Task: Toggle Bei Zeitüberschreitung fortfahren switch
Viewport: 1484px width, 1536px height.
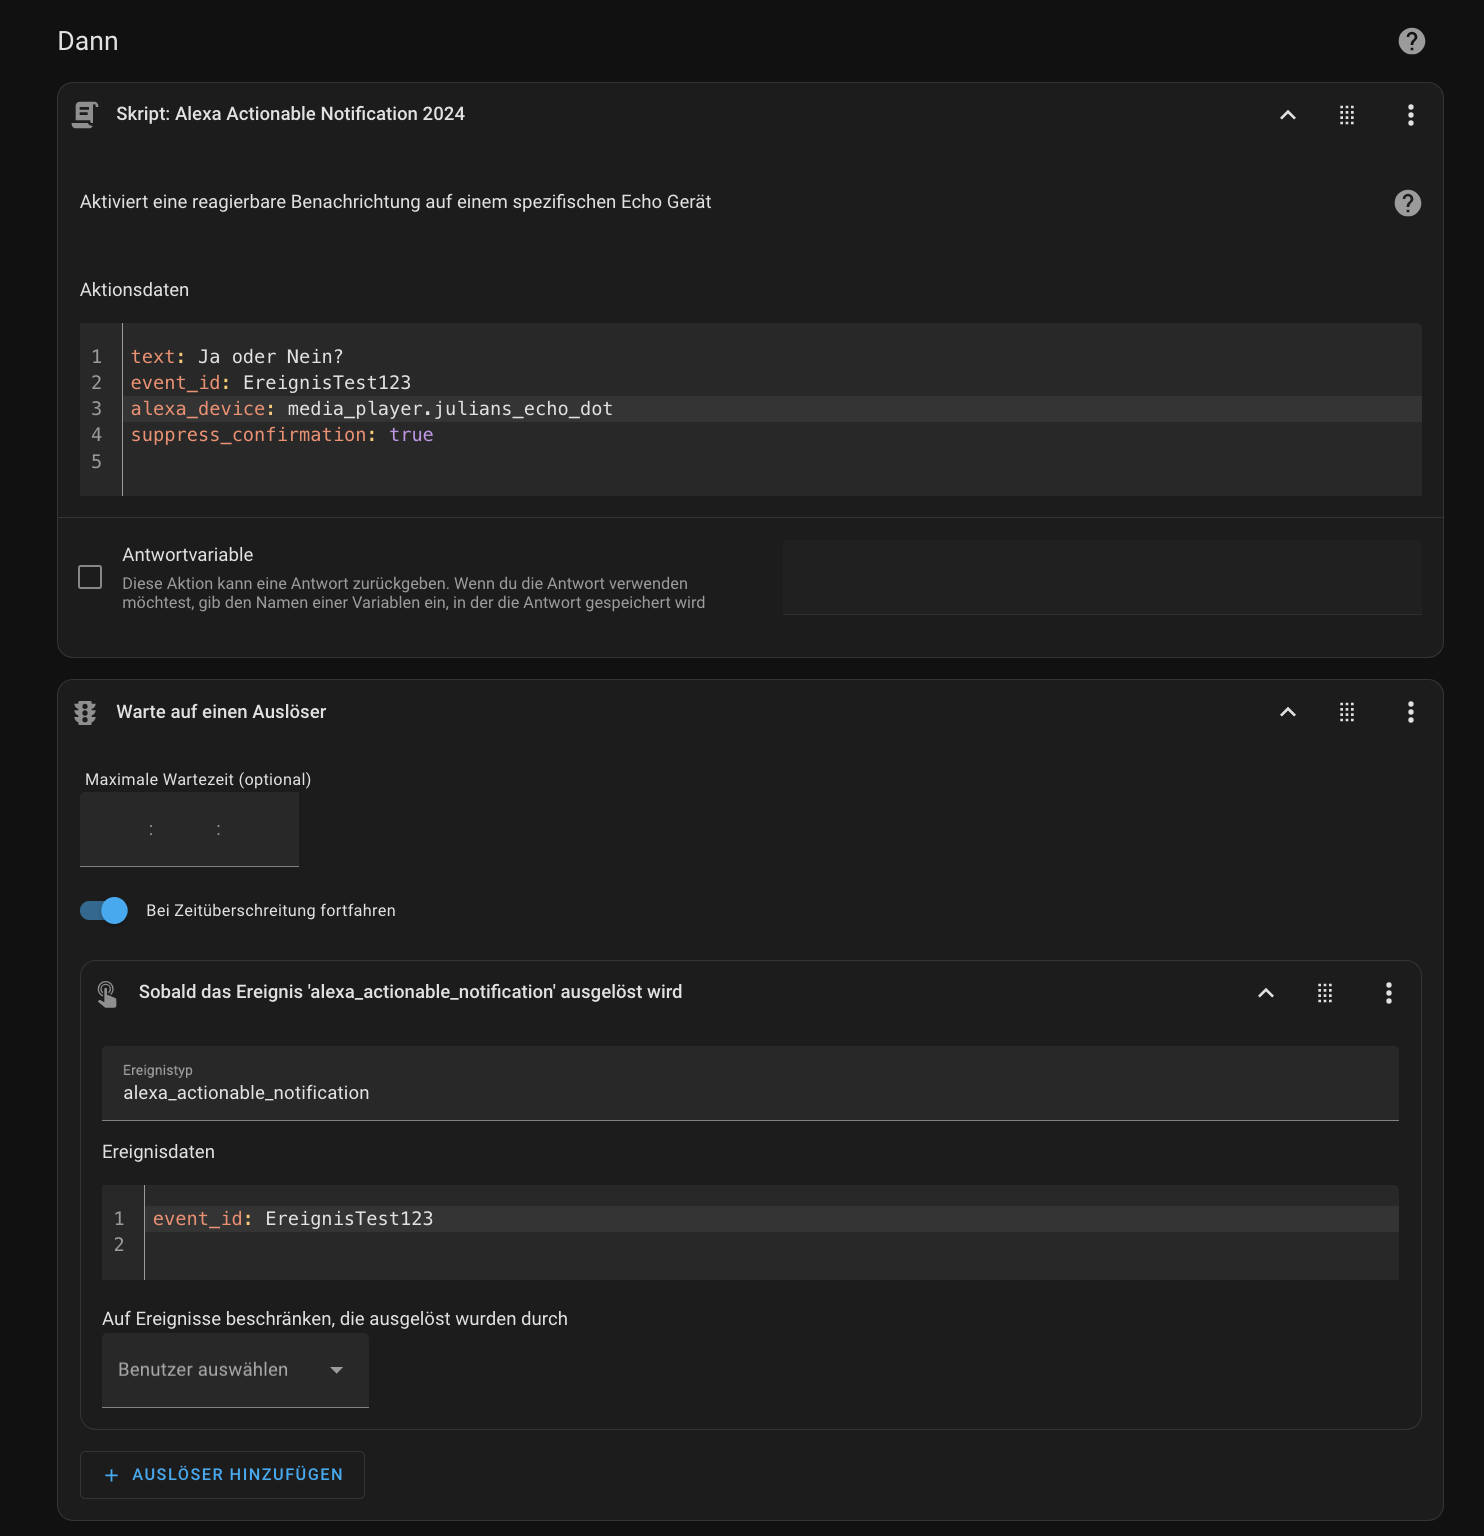Action: (x=104, y=910)
